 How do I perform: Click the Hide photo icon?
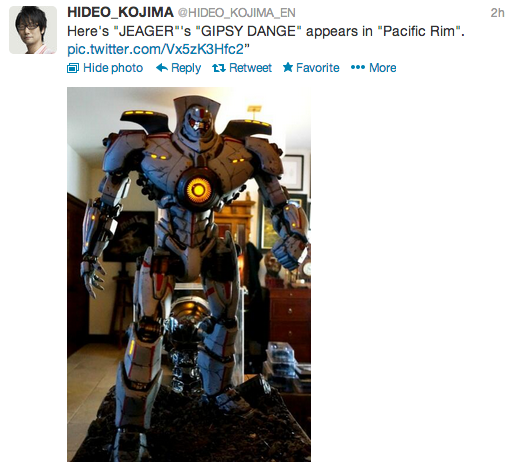(x=73, y=68)
